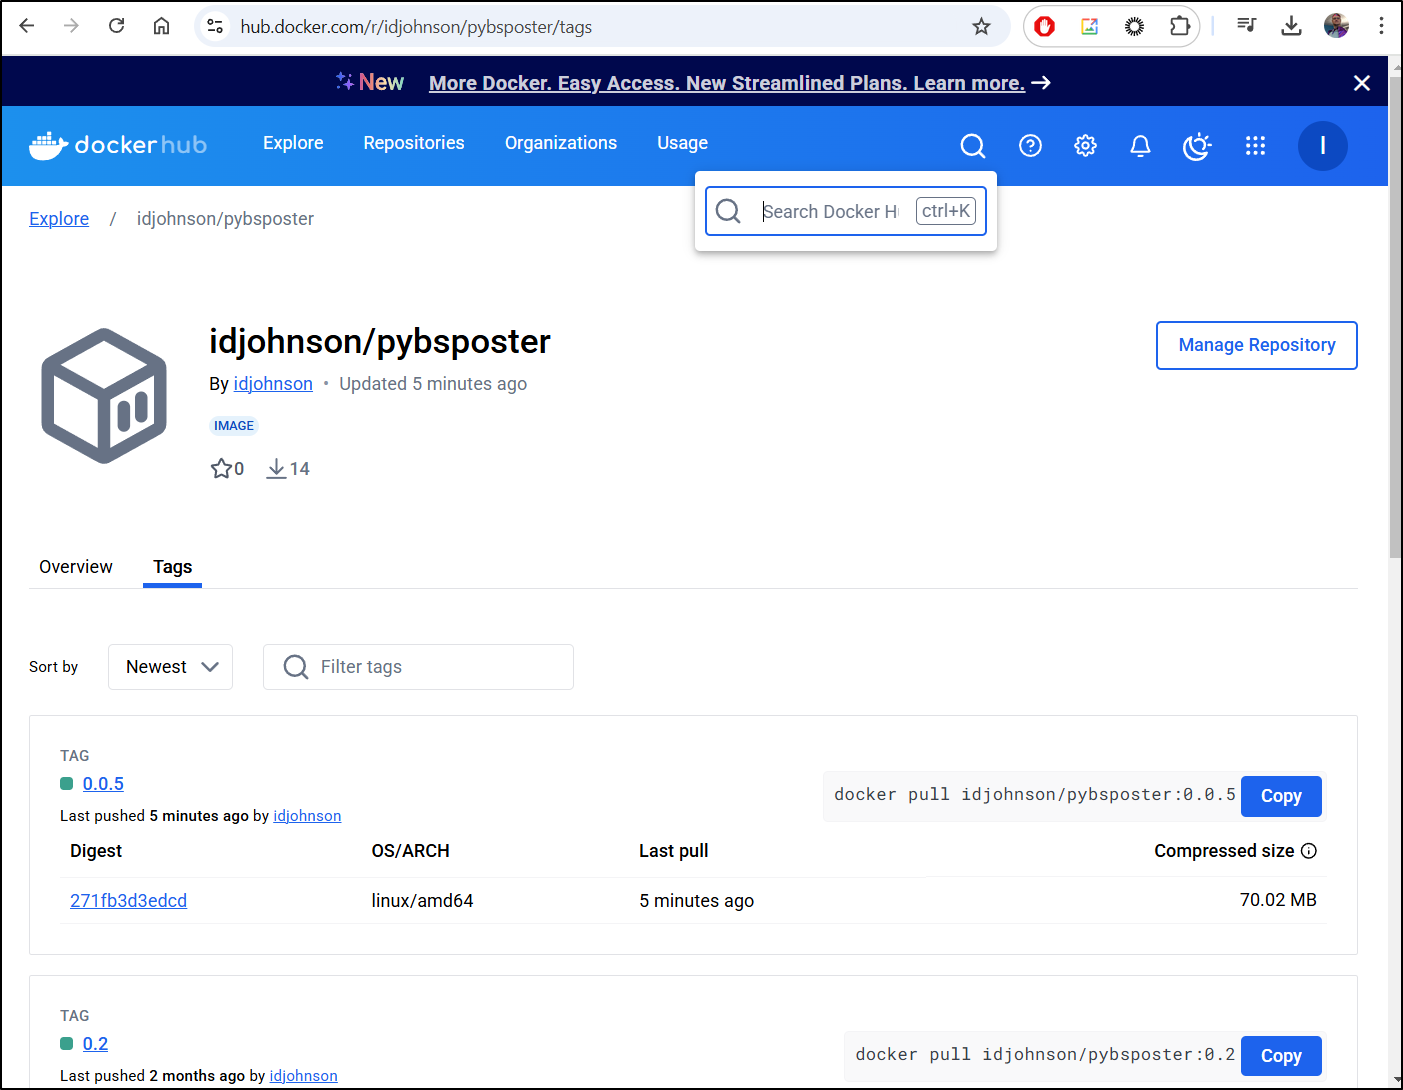Click the Filter tags input
Viewport: 1403px width, 1090px height.
pyautogui.click(x=418, y=667)
